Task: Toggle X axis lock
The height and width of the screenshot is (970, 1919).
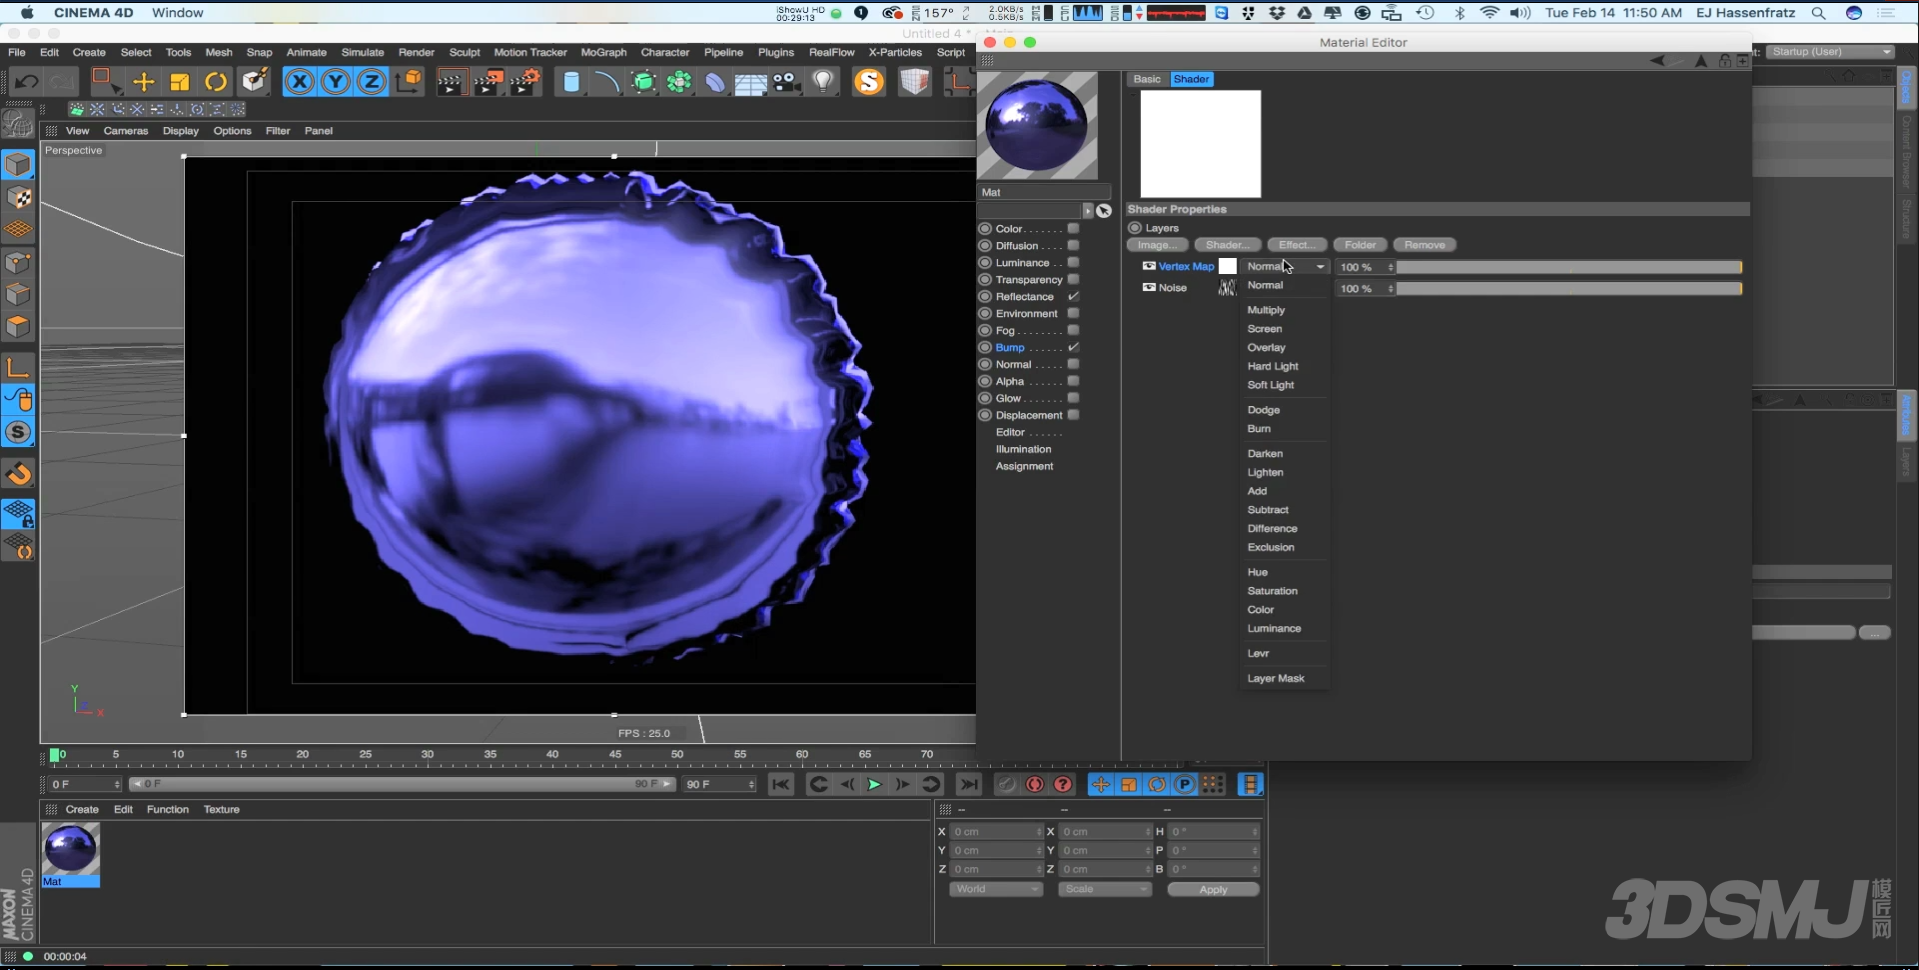Action: 299,82
